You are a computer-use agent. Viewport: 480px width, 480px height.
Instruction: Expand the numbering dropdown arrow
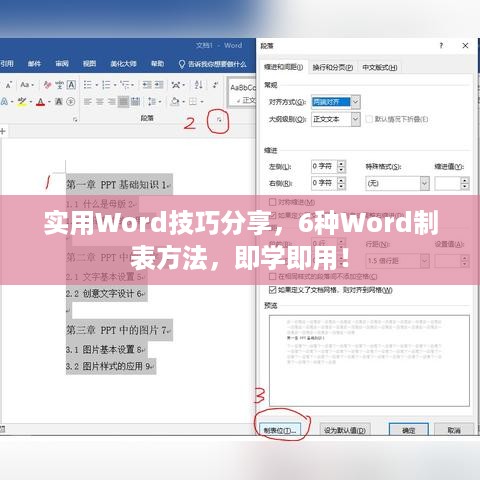[115, 85]
